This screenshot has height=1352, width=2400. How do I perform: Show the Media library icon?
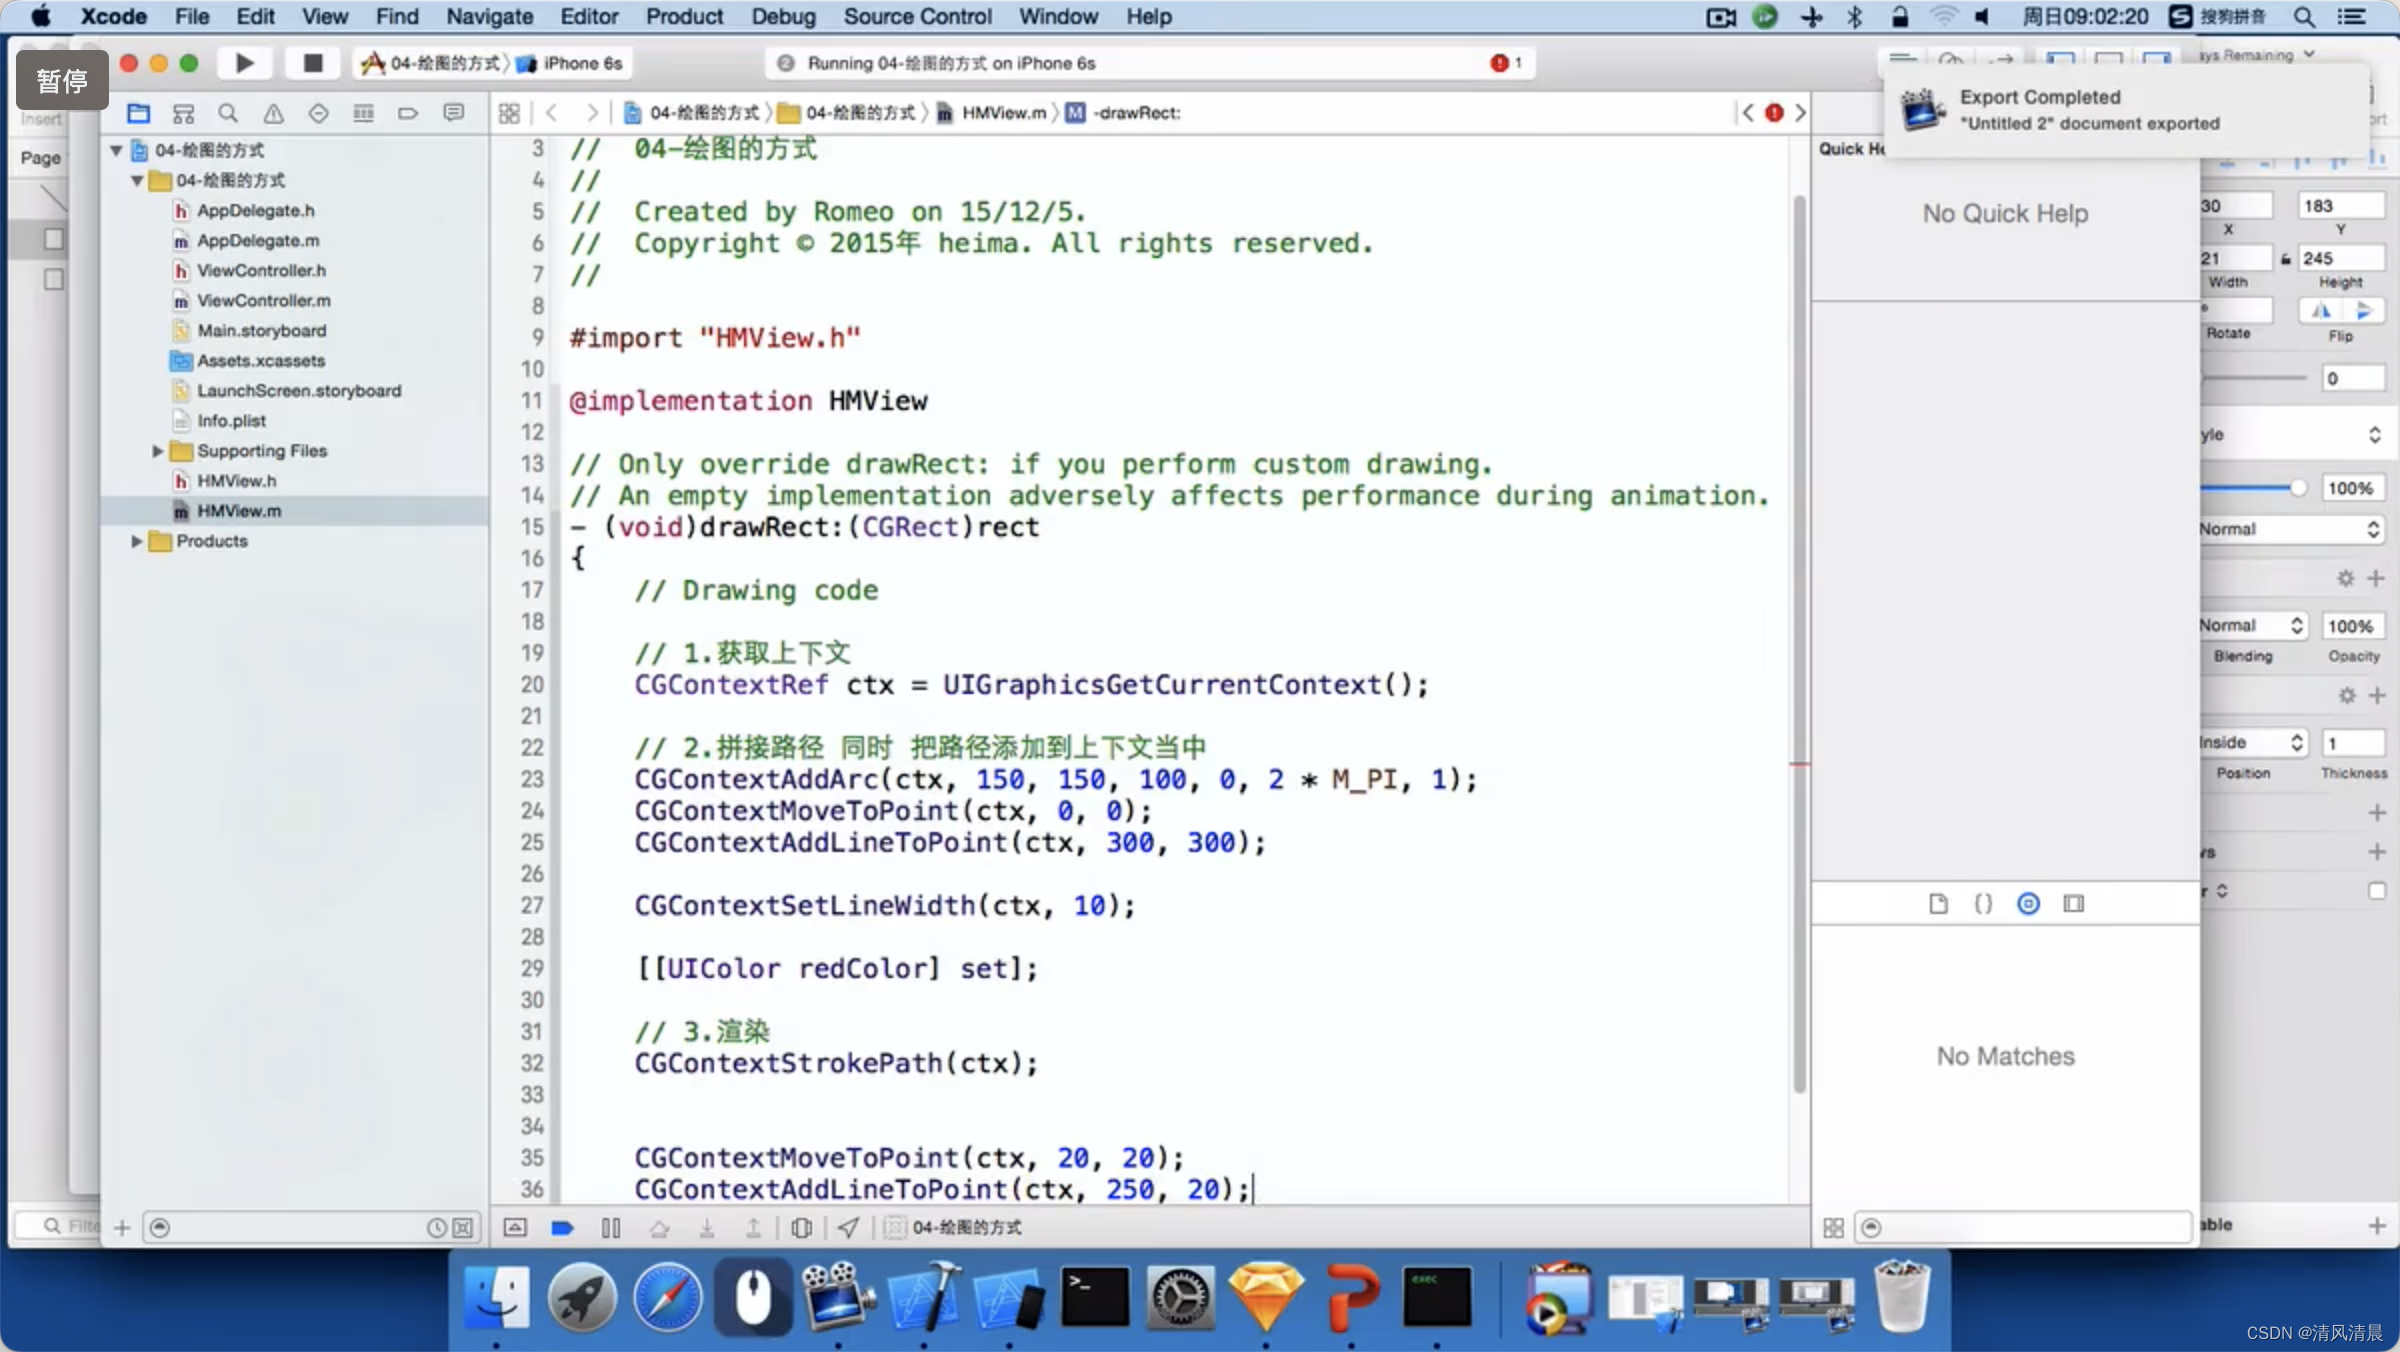[2074, 904]
